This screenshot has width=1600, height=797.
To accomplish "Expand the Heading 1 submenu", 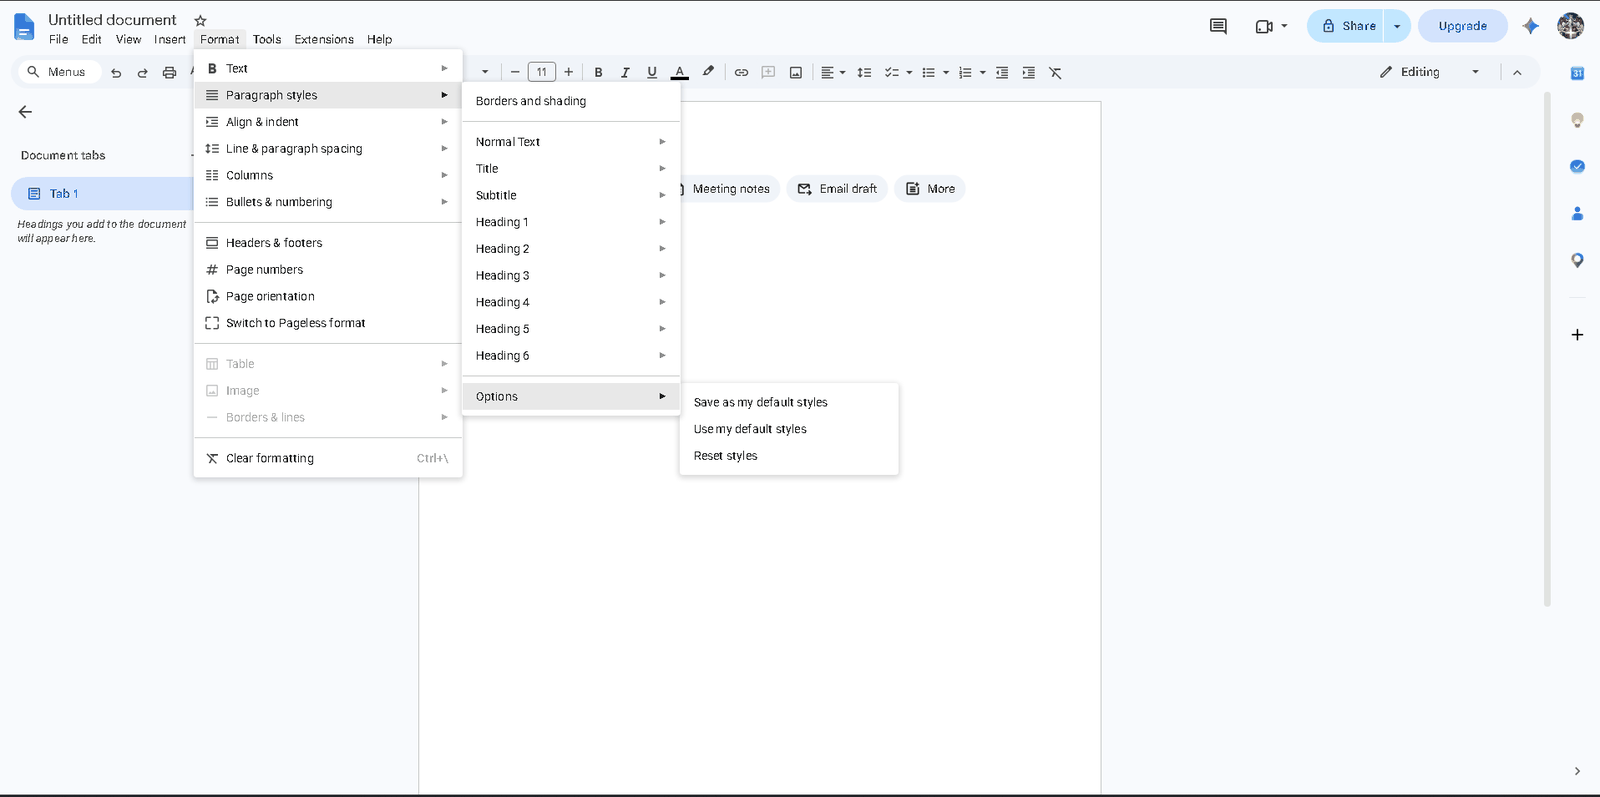I will [x=571, y=222].
